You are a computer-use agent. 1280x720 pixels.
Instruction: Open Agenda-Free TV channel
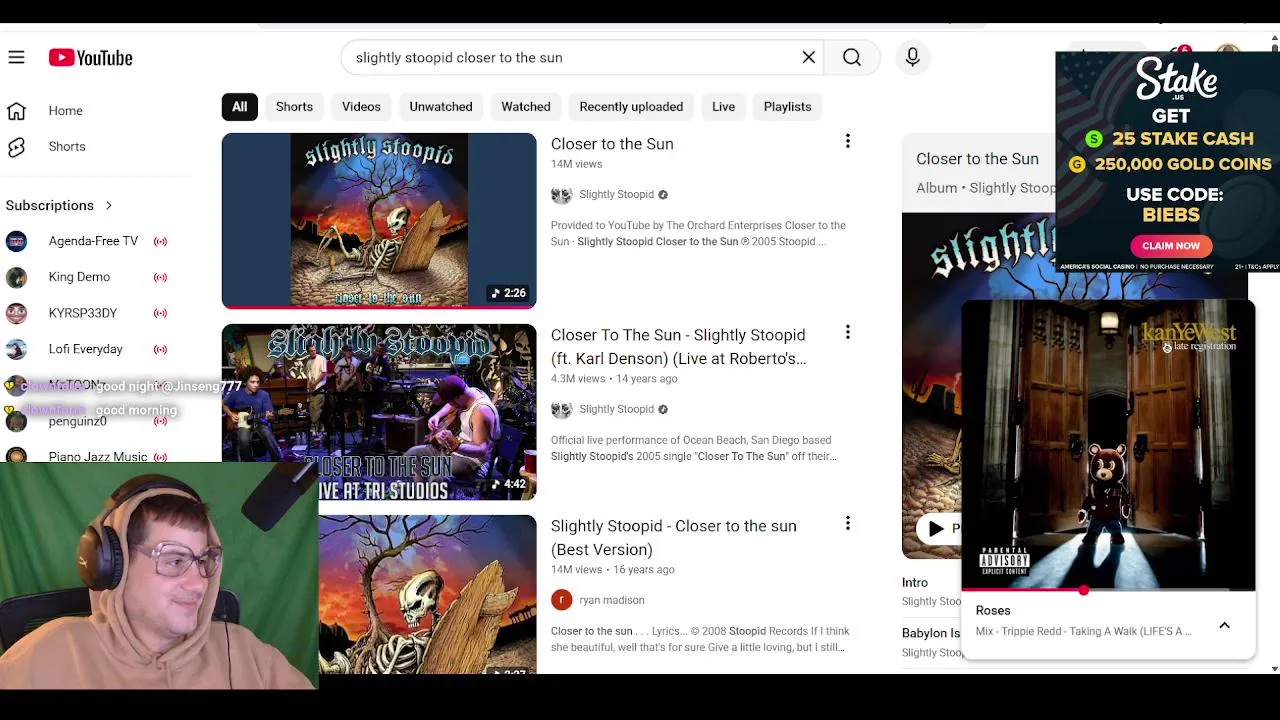tap(93, 241)
